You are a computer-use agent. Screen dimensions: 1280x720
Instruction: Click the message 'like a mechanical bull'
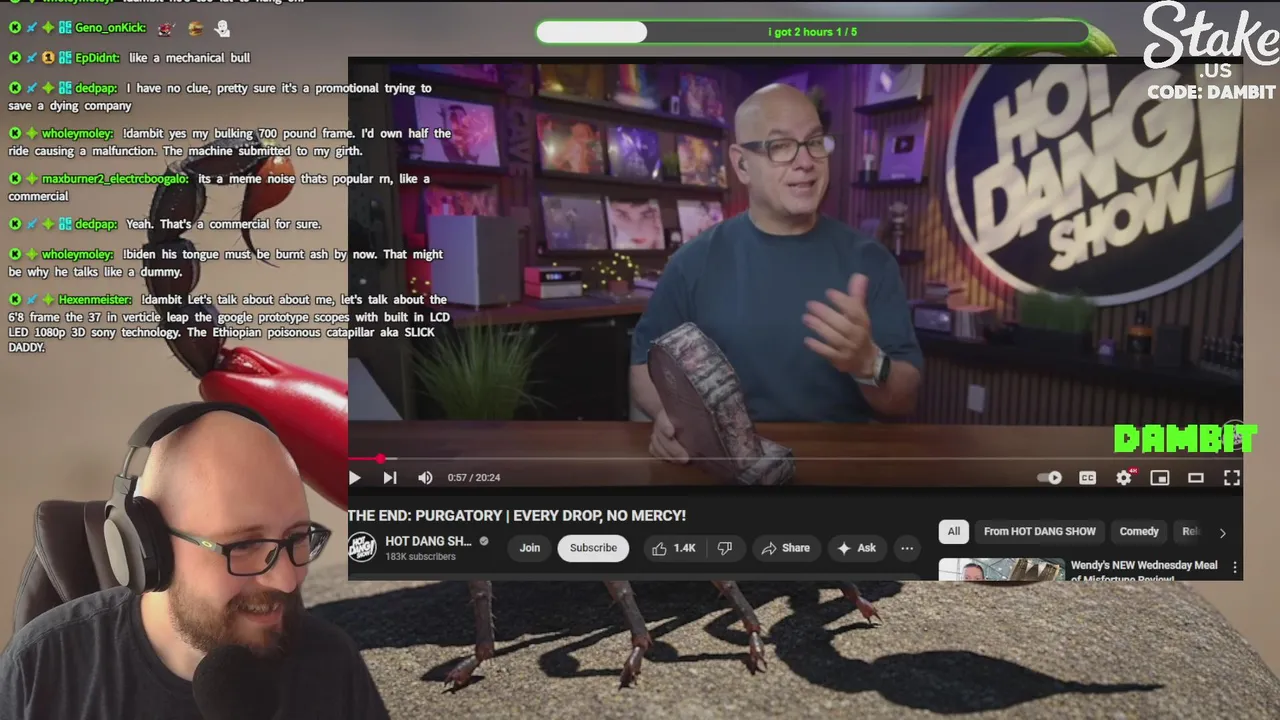[x=189, y=58]
